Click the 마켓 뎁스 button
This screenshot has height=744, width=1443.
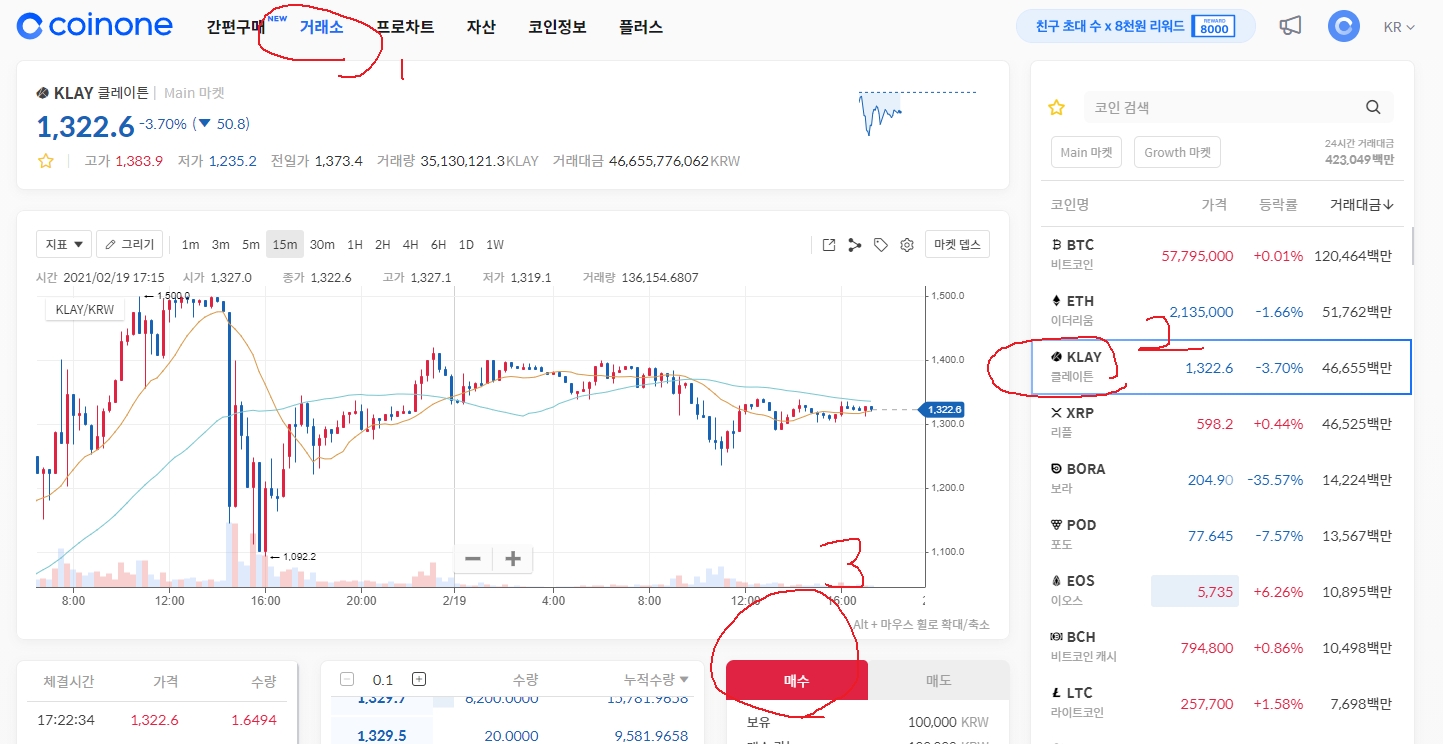pos(957,244)
